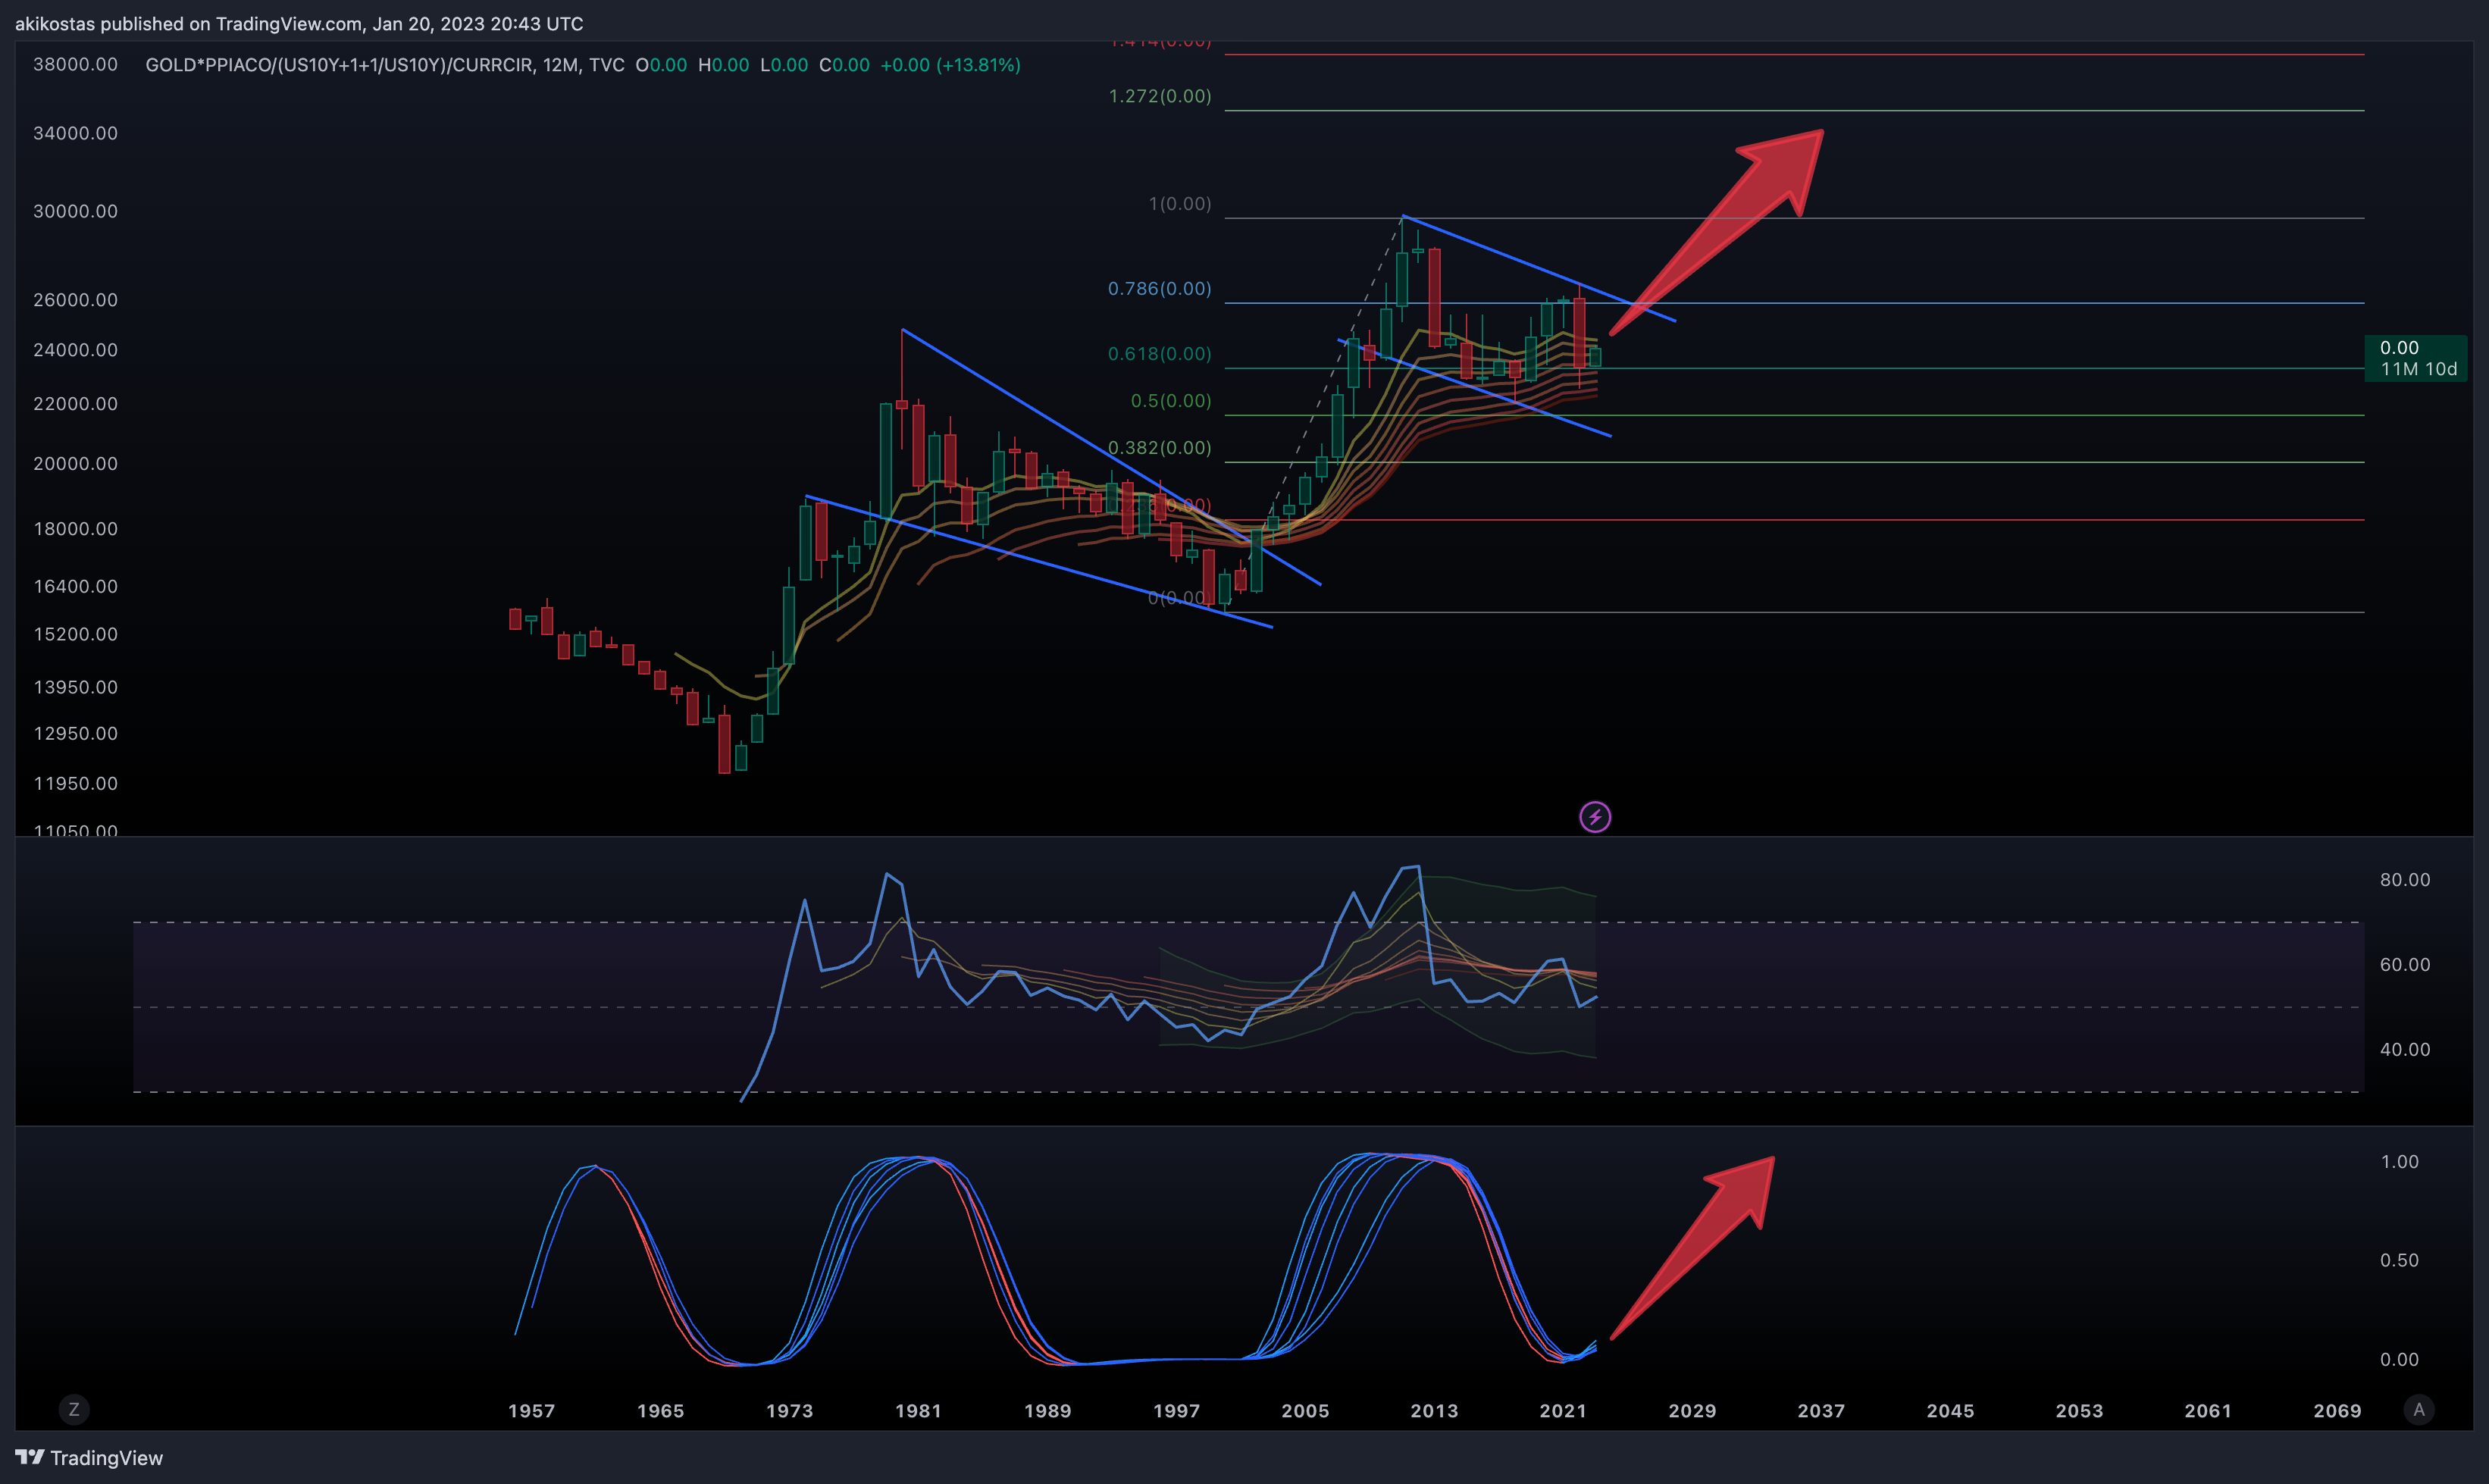Image resolution: width=2489 pixels, height=1484 pixels.
Task: Click the 0.786(0.00) Fibonacci level label
Action: (1160, 289)
